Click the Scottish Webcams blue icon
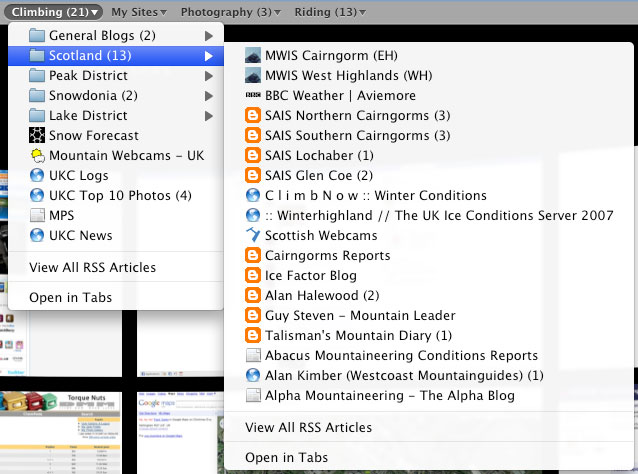This screenshot has width=638, height=474. pos(253,235)
